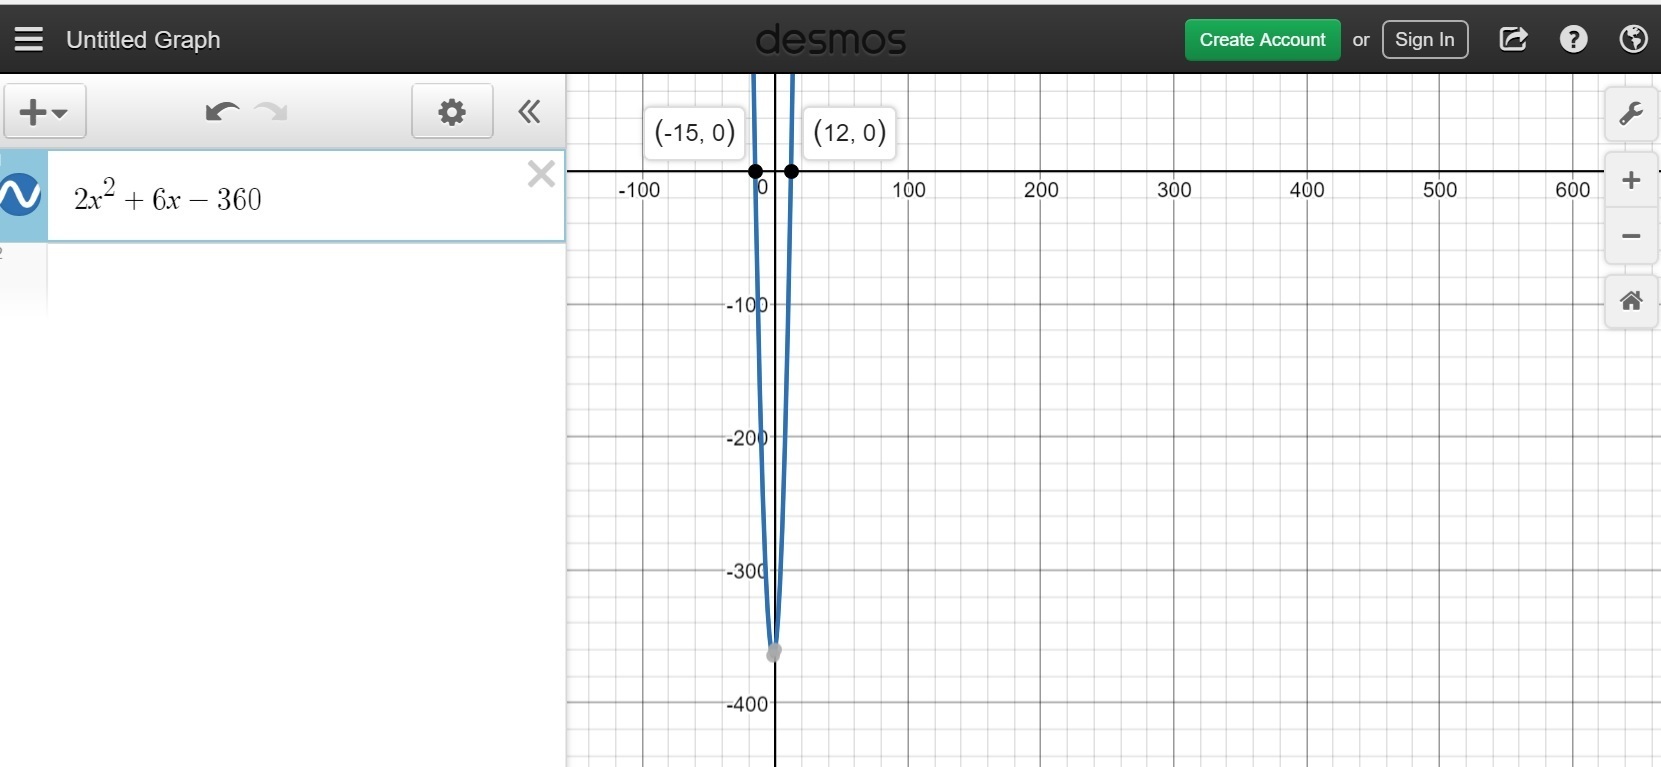Click the 300 x-axis label
Image resolution: width=1661 pixels, height=767 pixels.
[x=1174, y=190]
